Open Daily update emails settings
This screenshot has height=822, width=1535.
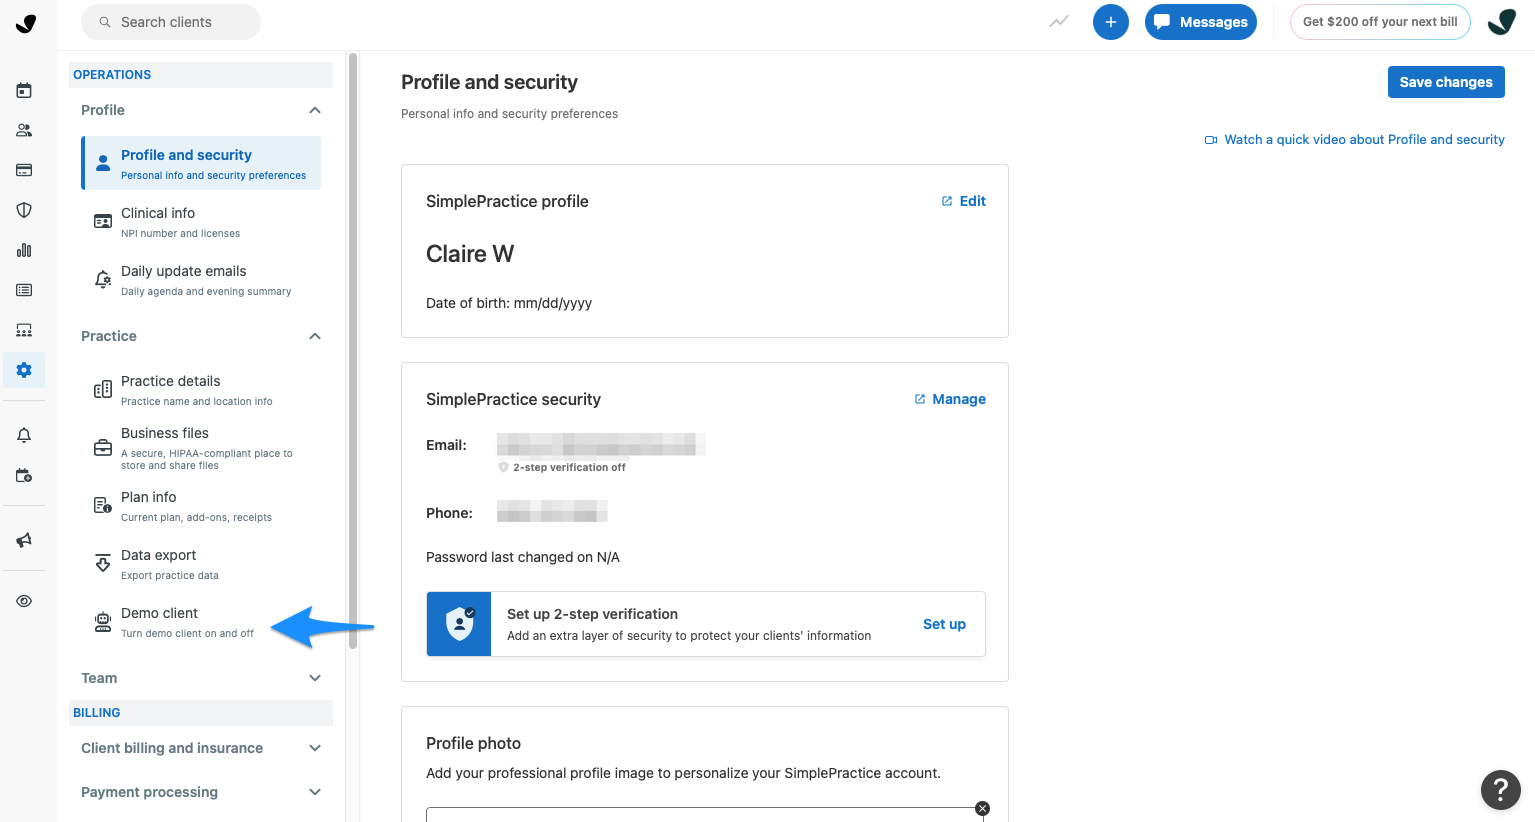[x=201, y=280]
